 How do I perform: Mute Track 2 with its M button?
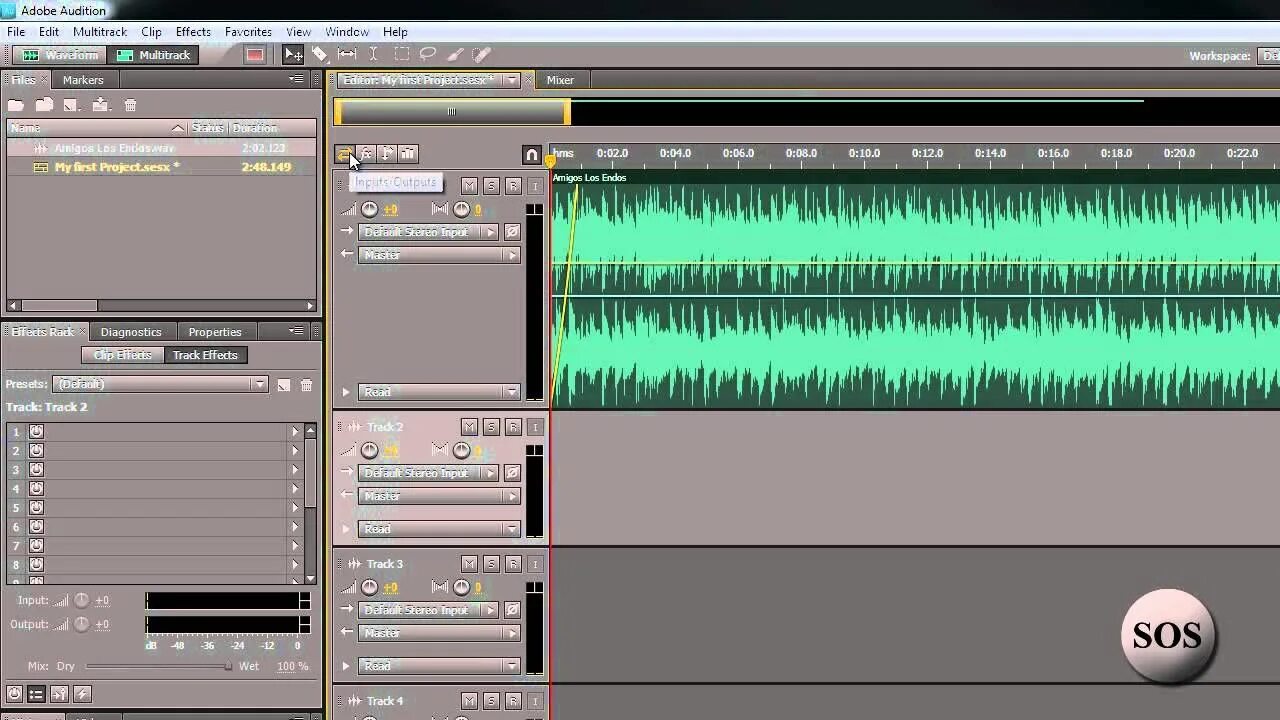point(469,427)
